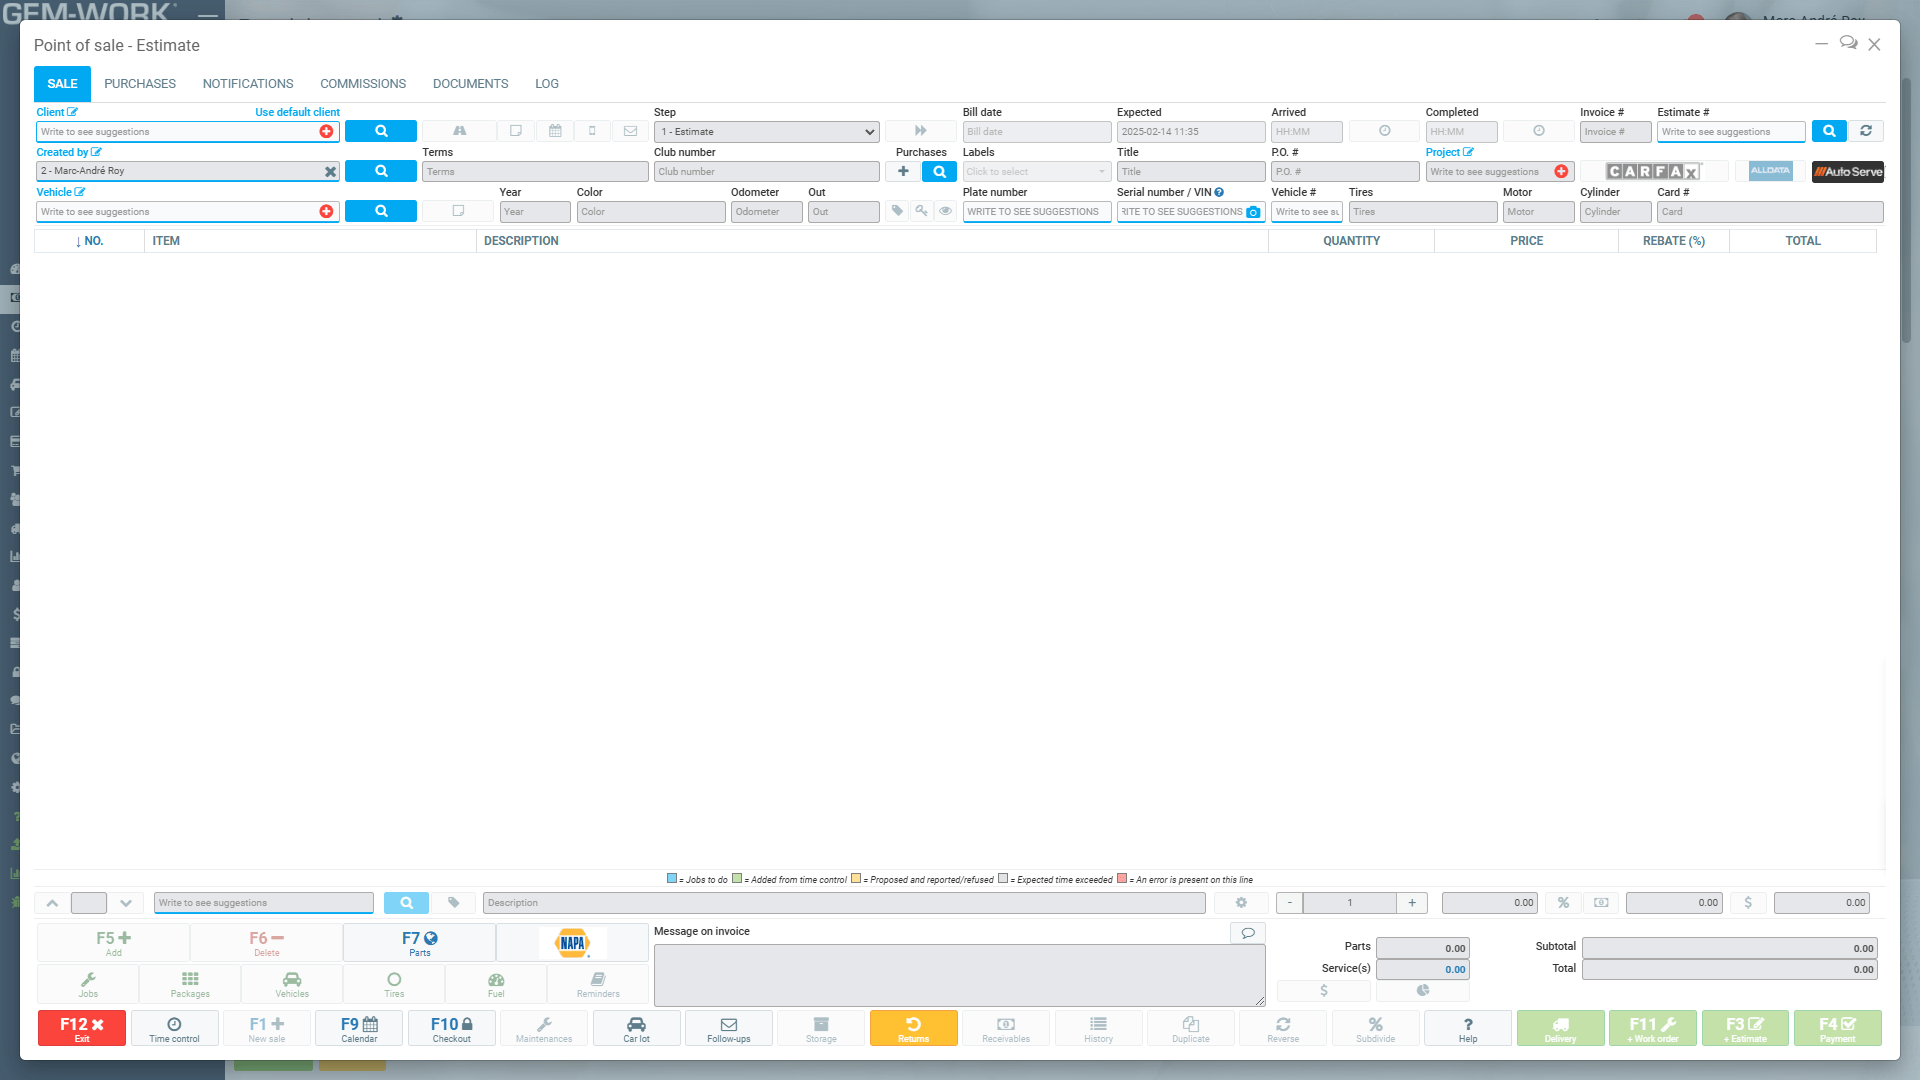Viewport: 1920px width, 1080px height.
Task: Click the Use default client link
Action: point(297,112)
